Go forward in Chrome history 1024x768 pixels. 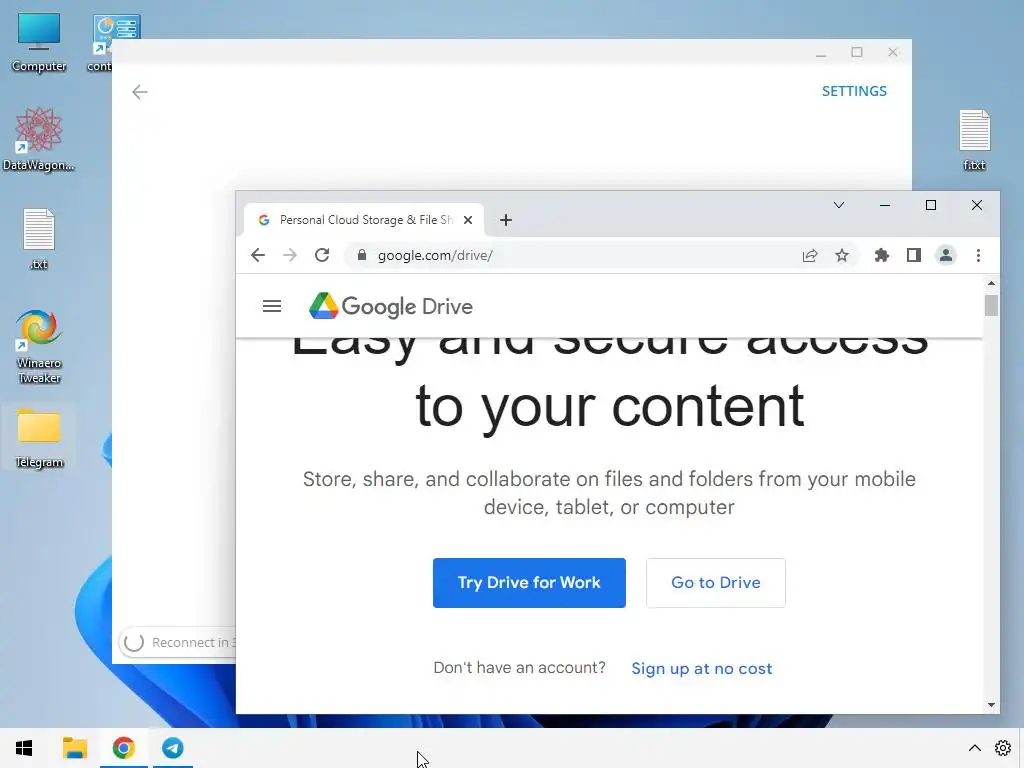[289, 255]
